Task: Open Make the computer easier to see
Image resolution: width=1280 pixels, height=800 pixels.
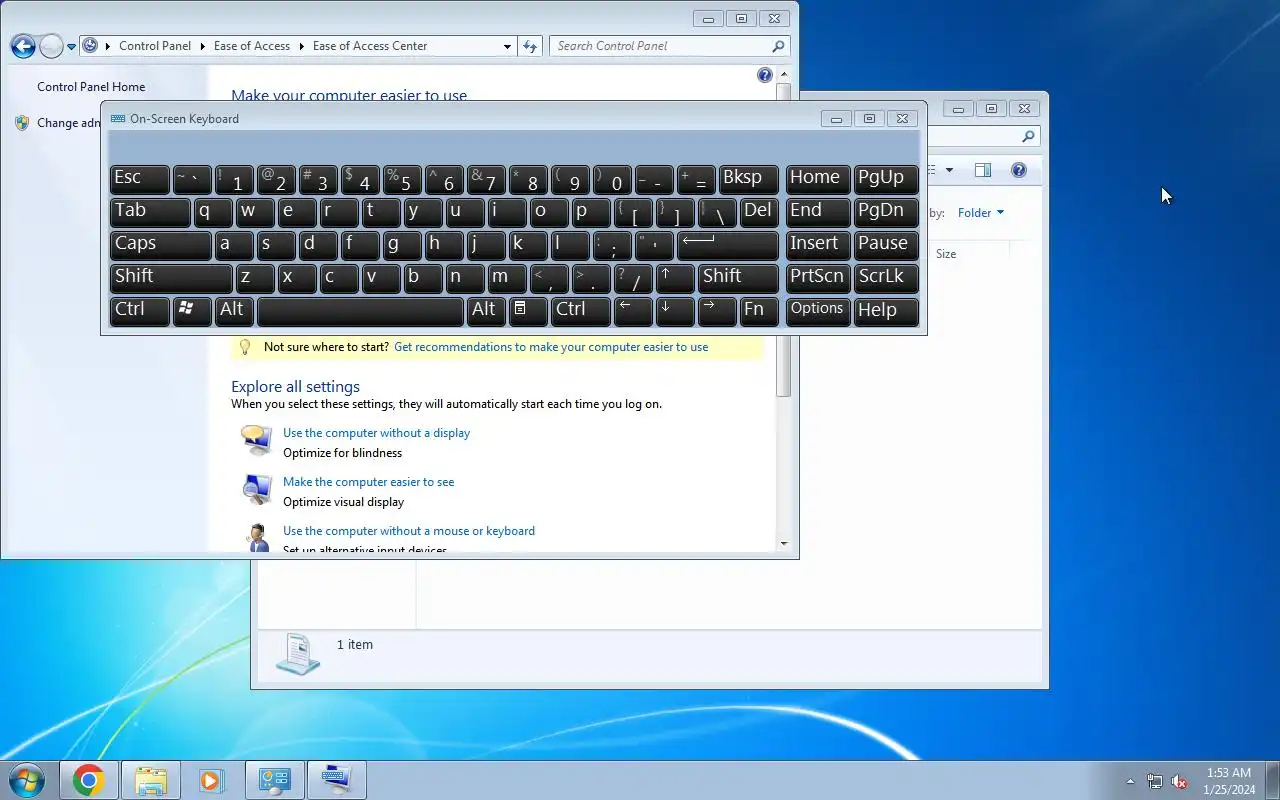Action: [x=368, y=482]
